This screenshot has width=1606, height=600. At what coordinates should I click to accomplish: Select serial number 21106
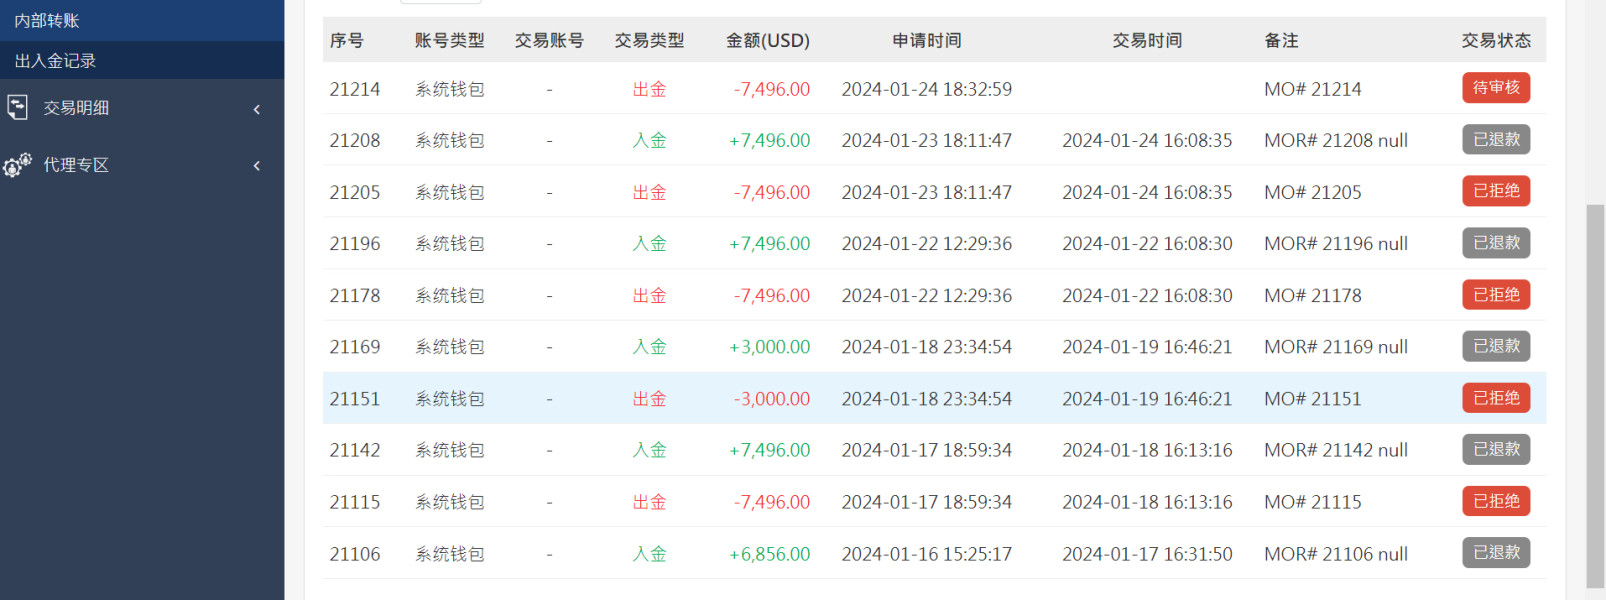point(355,554)
